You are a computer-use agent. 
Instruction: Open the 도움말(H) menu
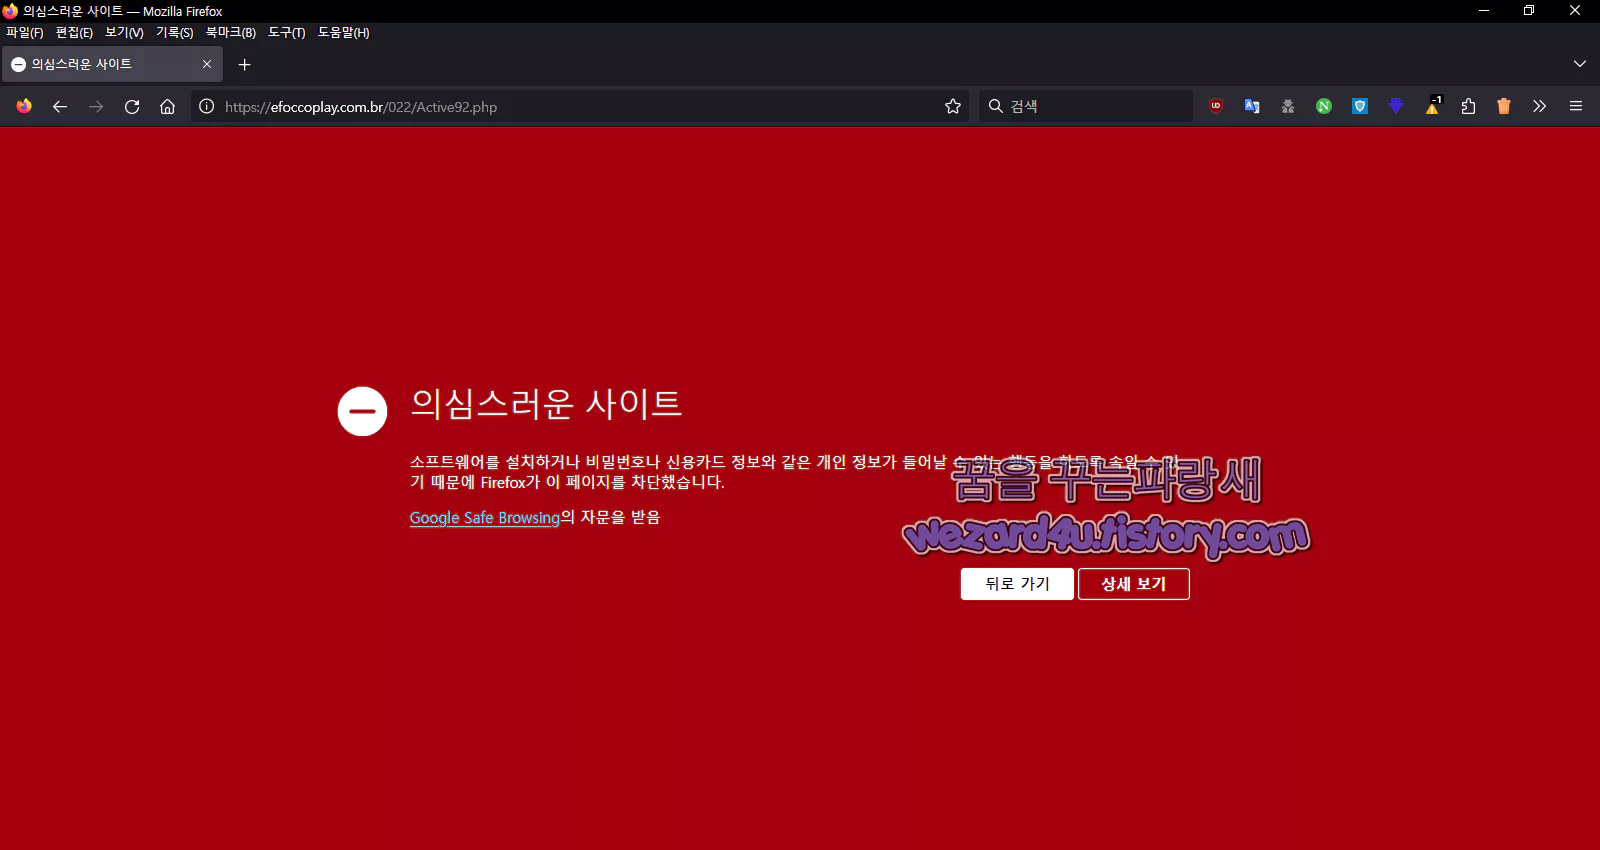343,32
